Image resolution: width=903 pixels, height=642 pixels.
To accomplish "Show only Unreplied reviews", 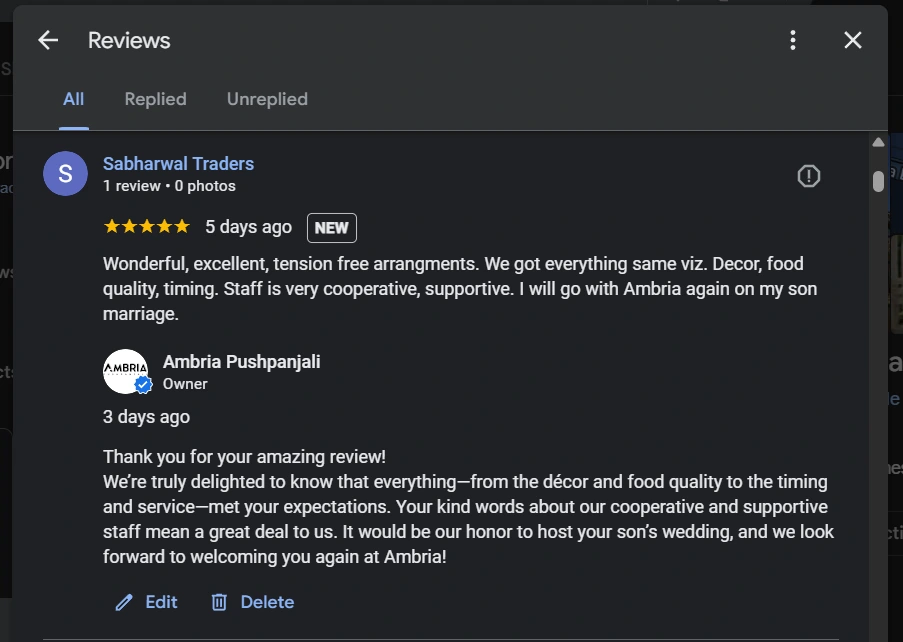I will pos(267,99).
